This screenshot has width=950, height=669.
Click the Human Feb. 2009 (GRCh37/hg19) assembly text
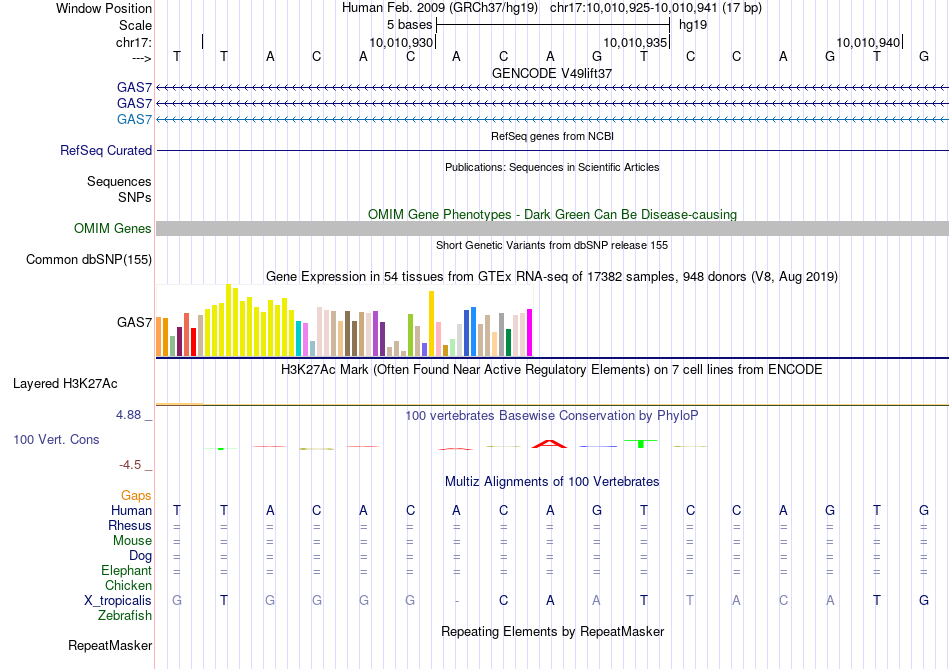pos(440,8)
